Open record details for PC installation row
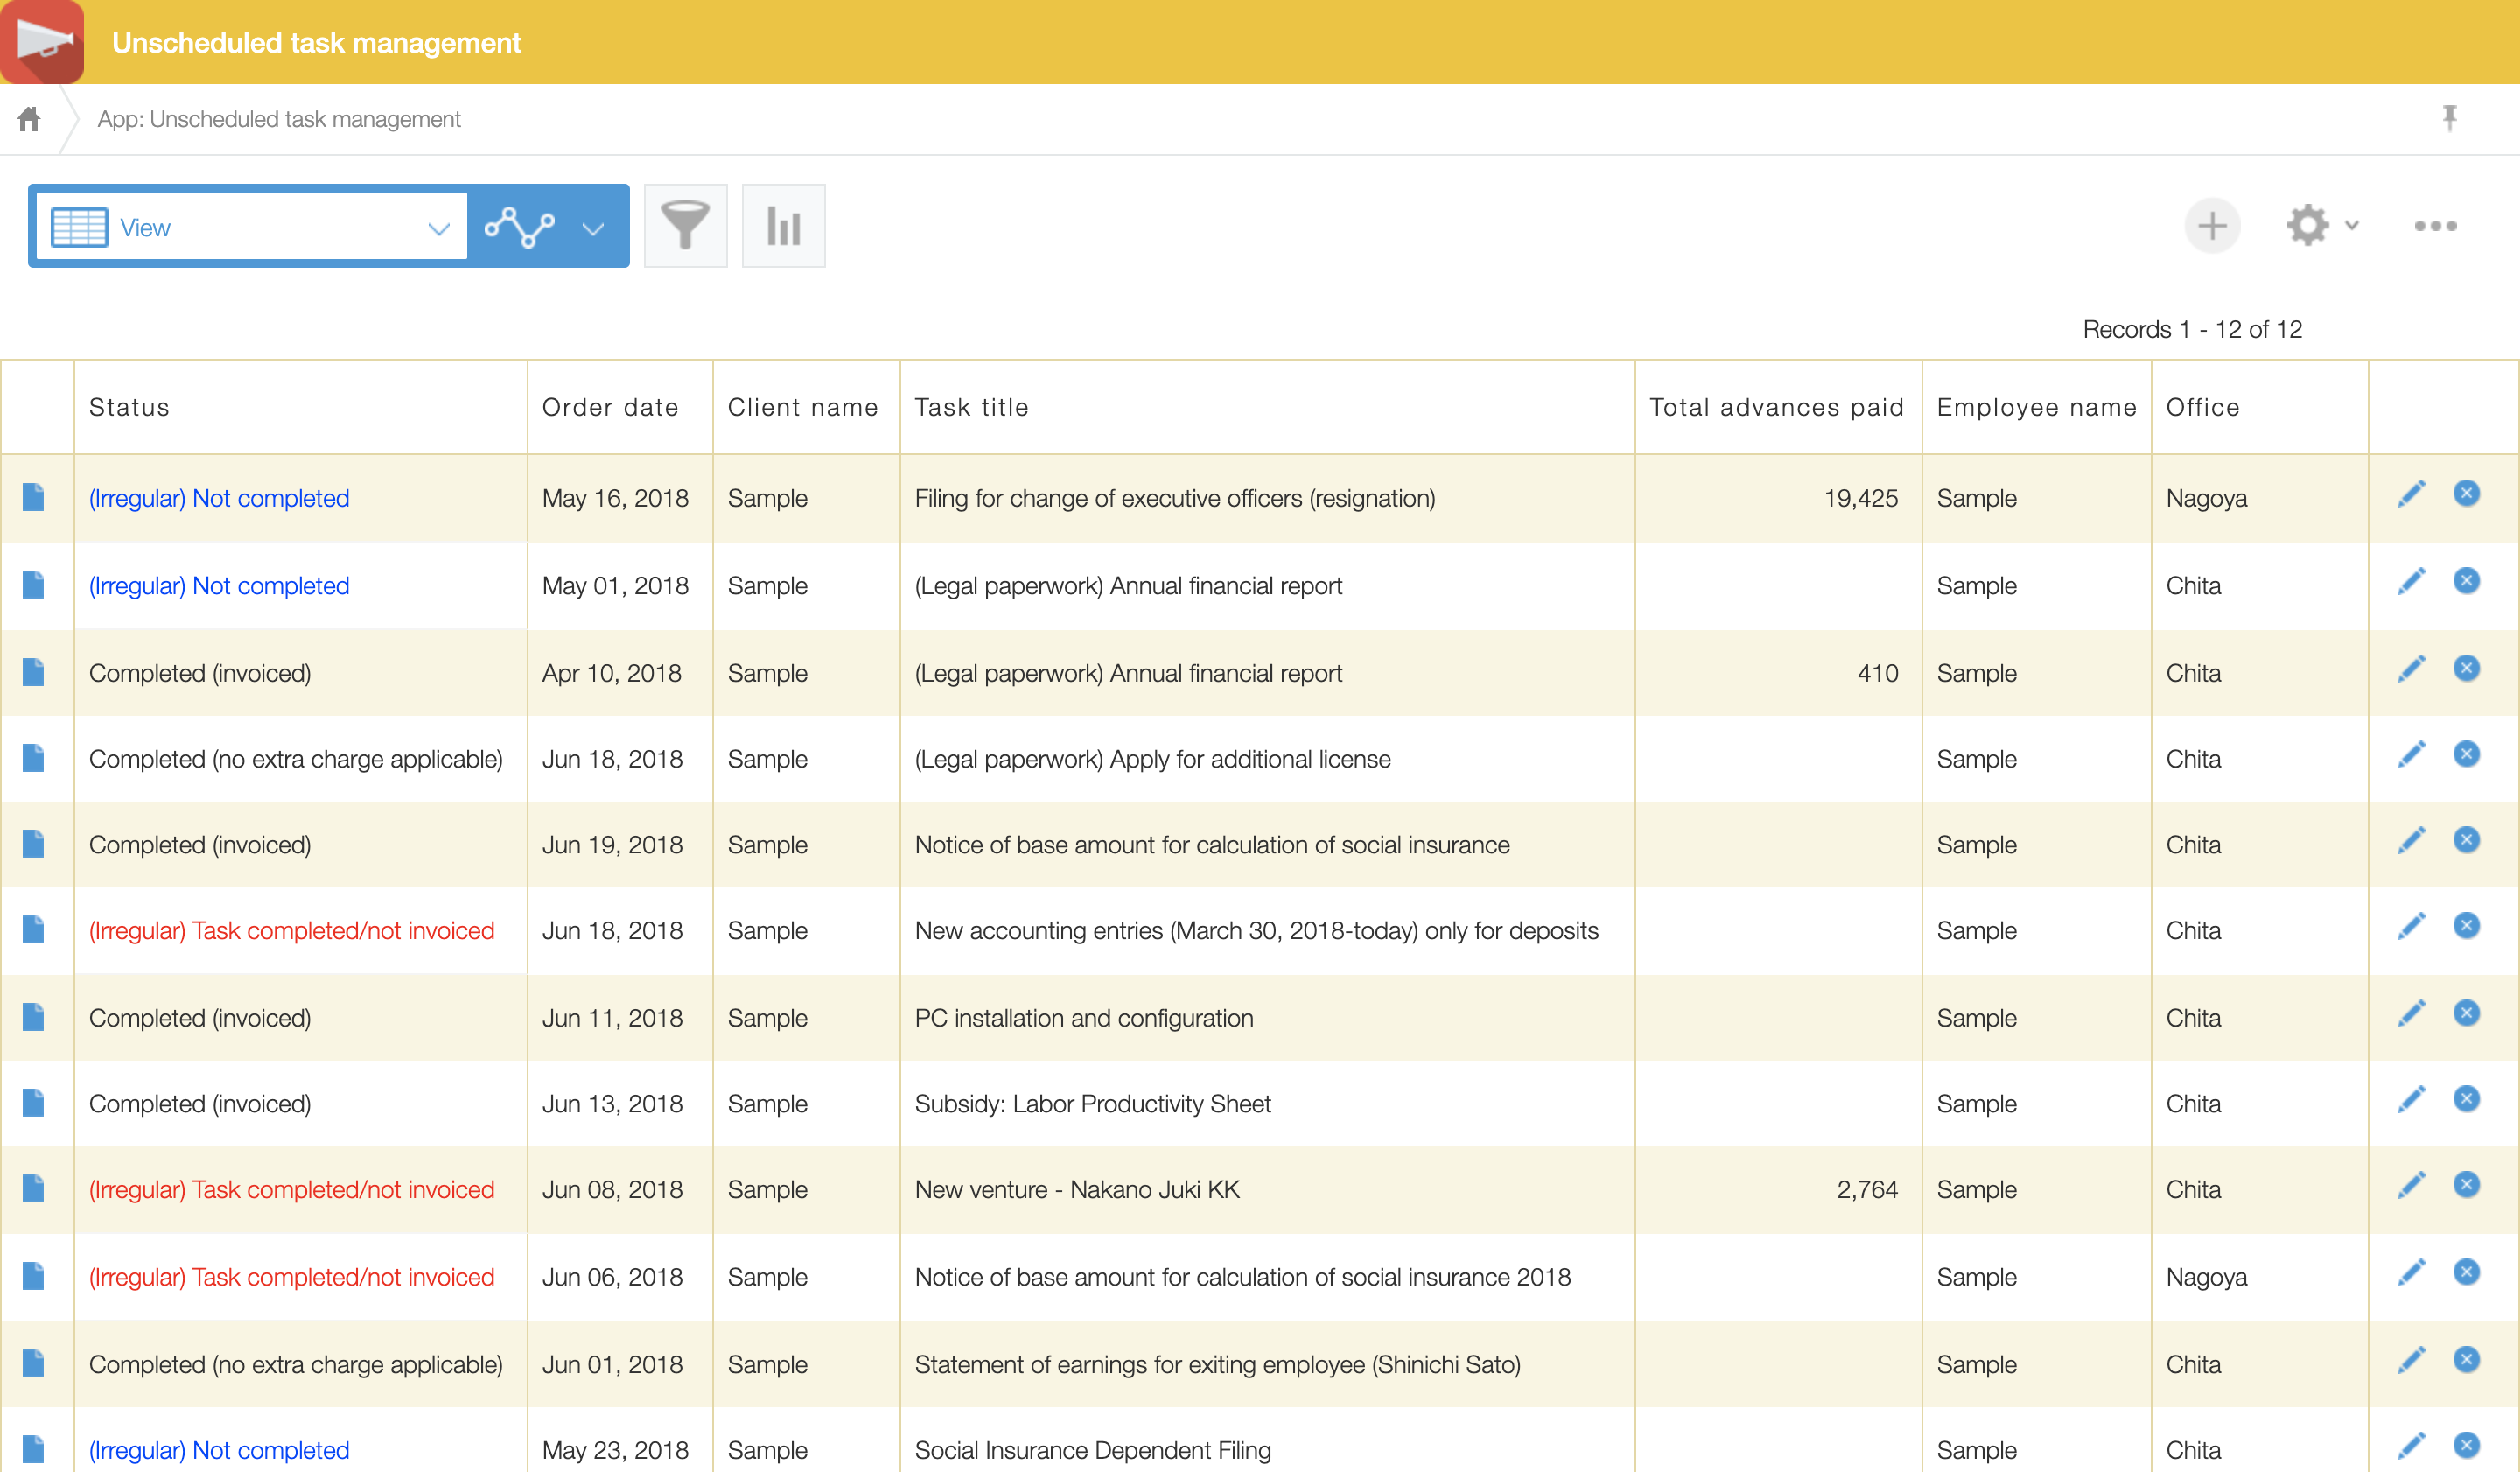 pos(34,1018)
